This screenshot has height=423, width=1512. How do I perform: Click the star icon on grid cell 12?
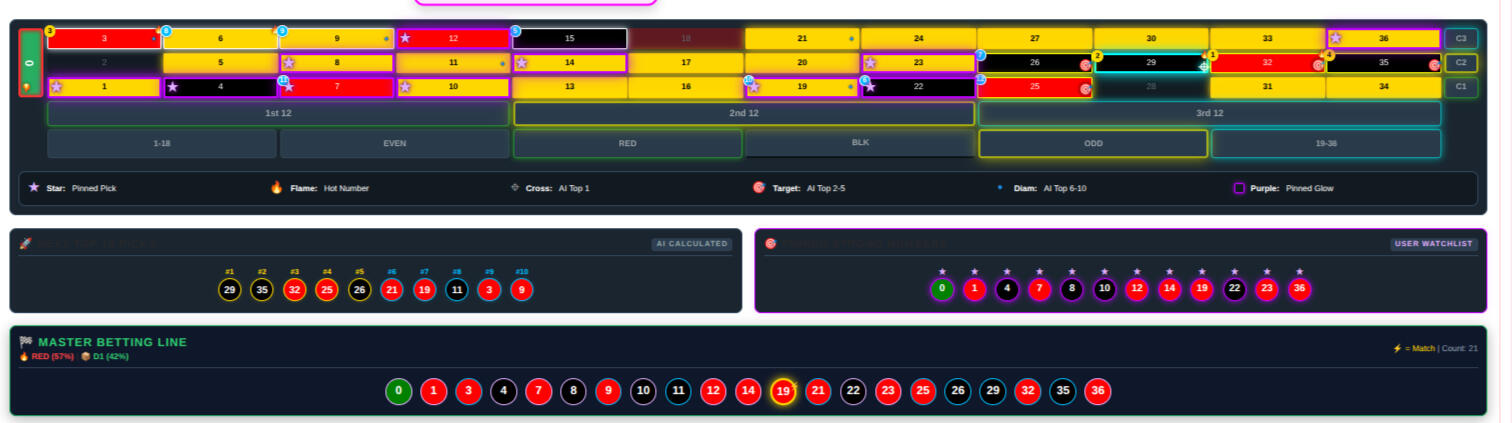405,39
